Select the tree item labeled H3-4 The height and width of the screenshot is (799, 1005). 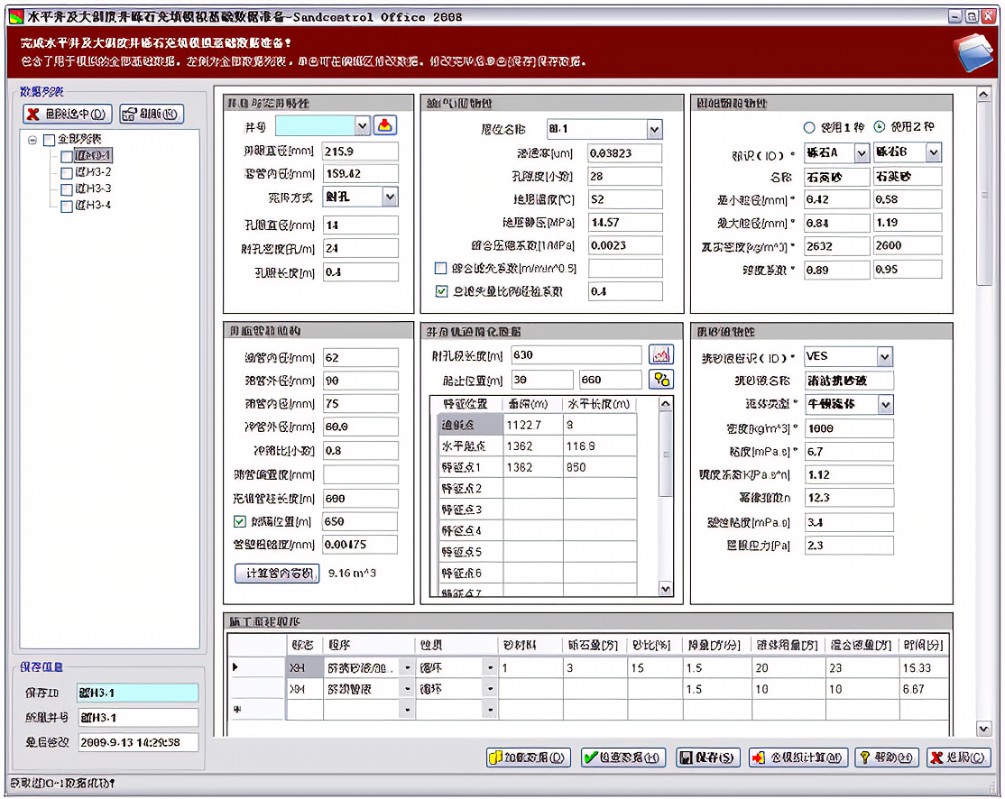[x=94, y=206]
